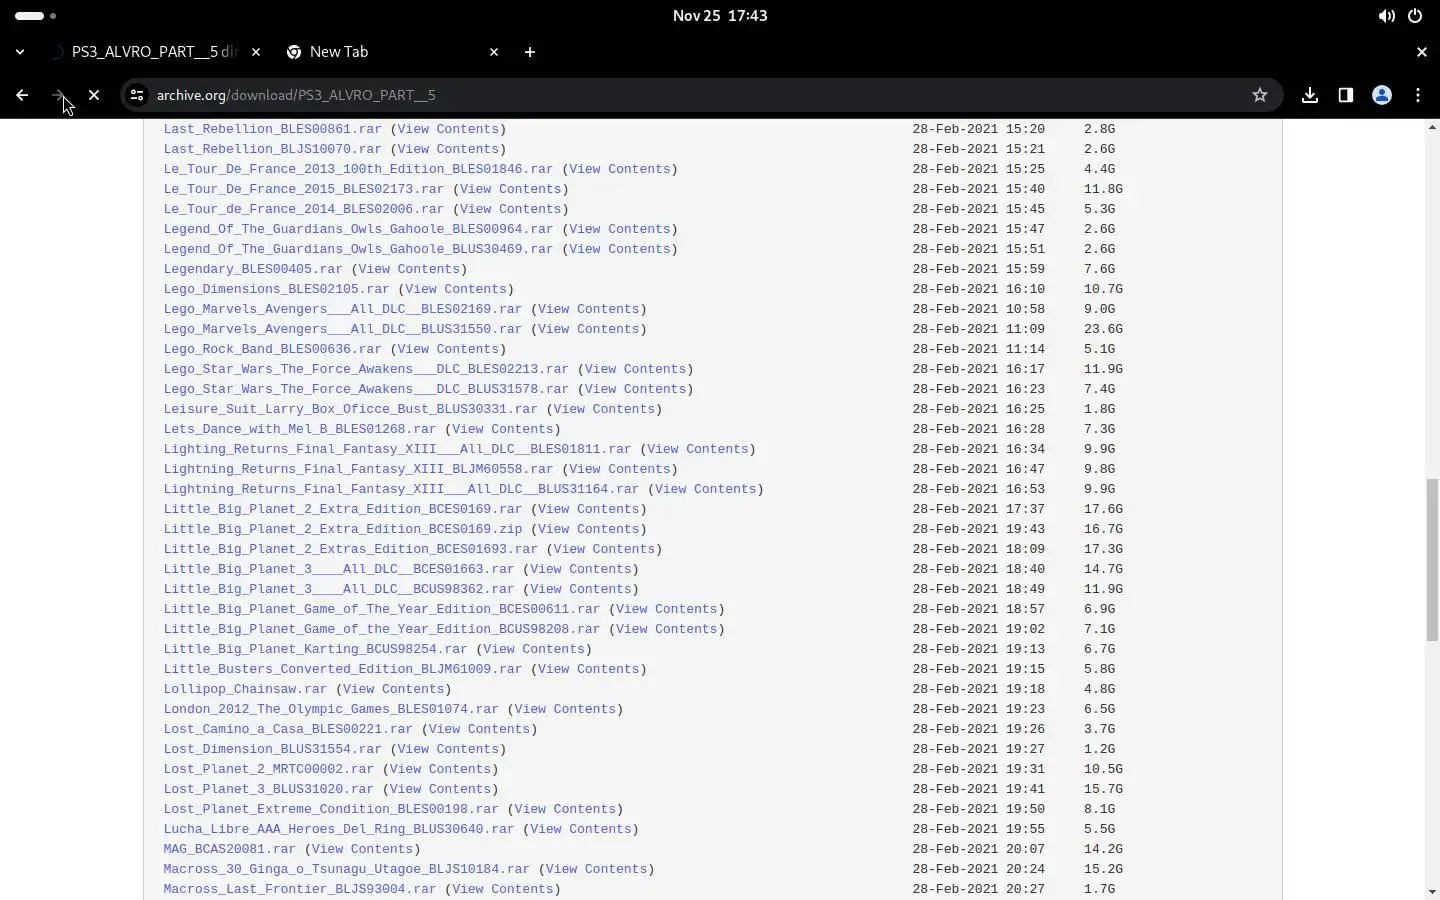Open the downloads panel
The width and height of the screenshot is (1440, 900).
click(1310, 95)
